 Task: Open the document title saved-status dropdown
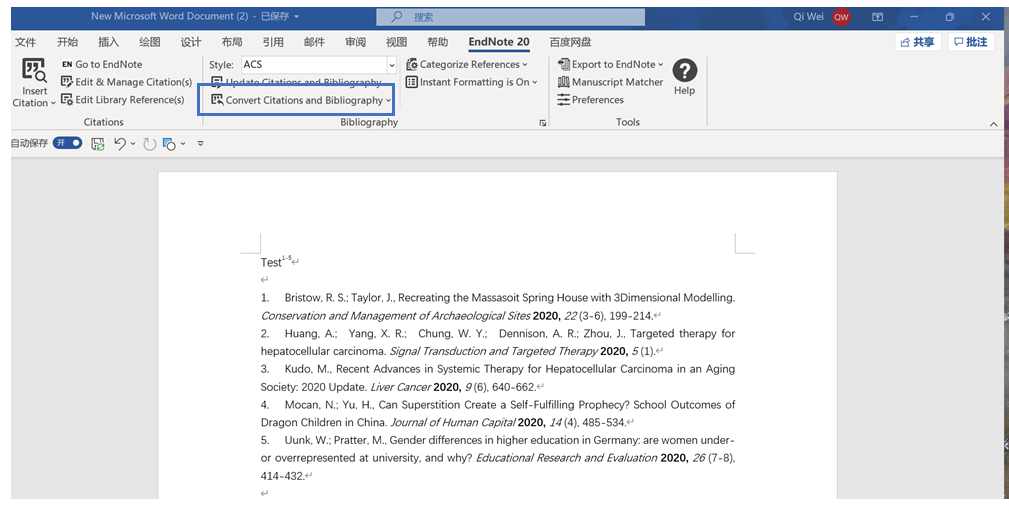coord(297,16)
